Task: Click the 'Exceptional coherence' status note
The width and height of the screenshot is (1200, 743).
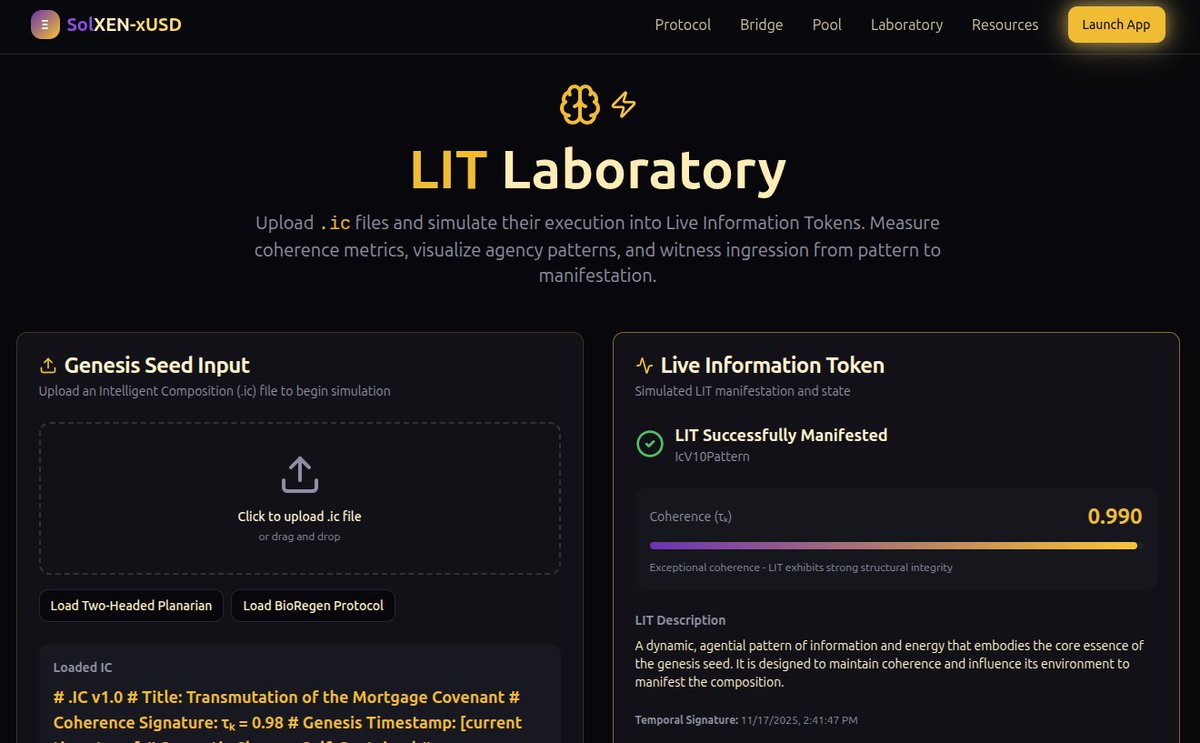Action: (801, 568)
